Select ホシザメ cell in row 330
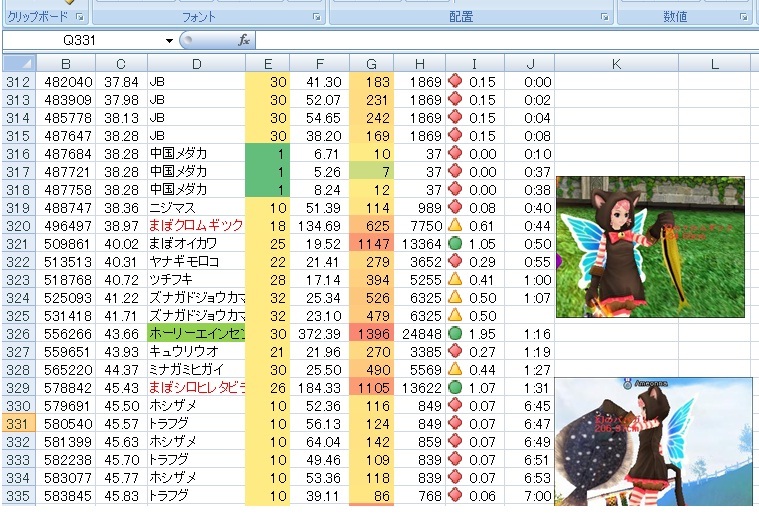Screen dimensions: 759x519 [x=197, y=406]
